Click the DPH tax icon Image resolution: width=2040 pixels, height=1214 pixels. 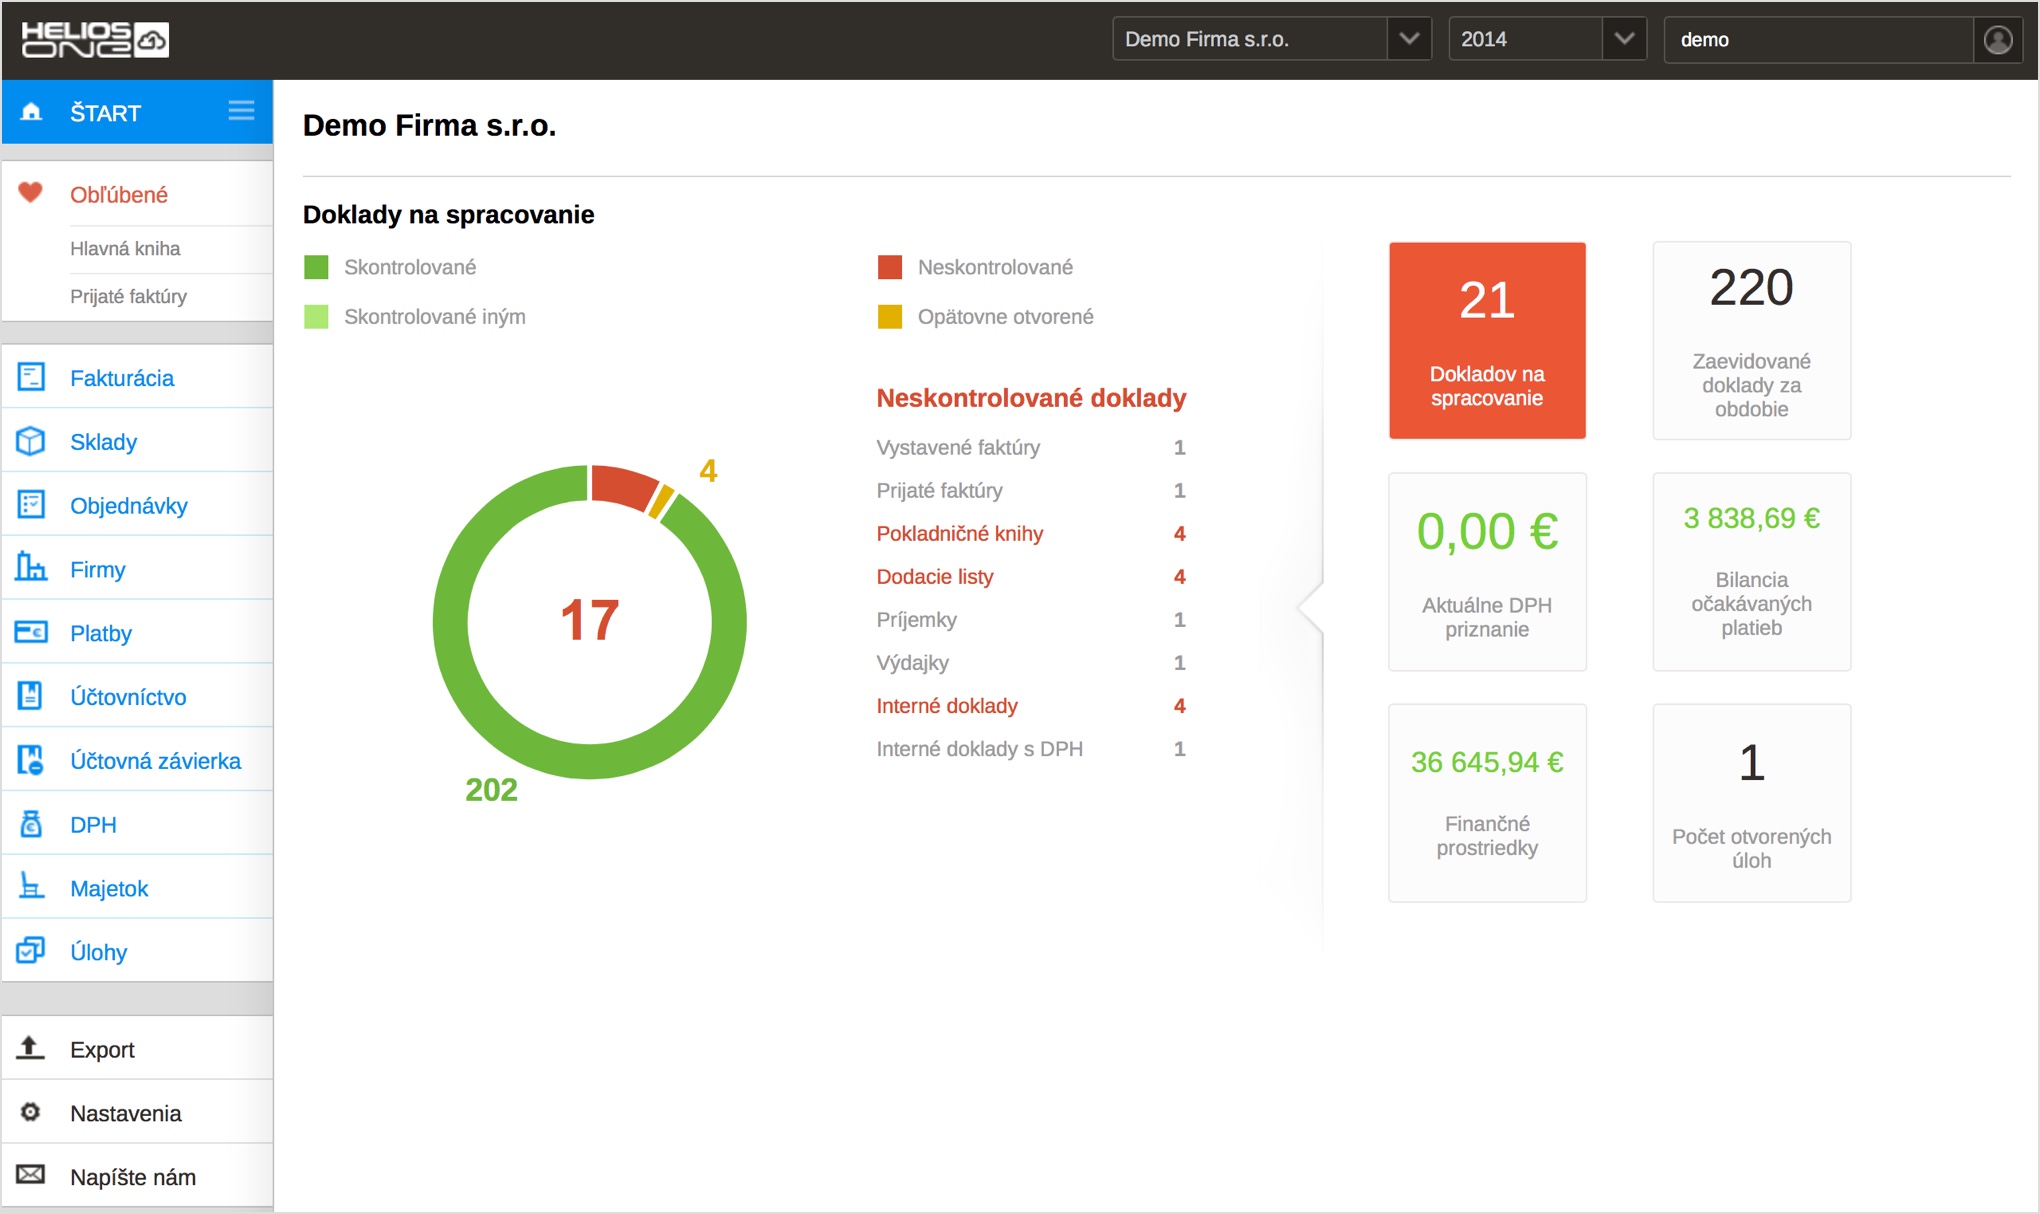[x=31, y=824]
